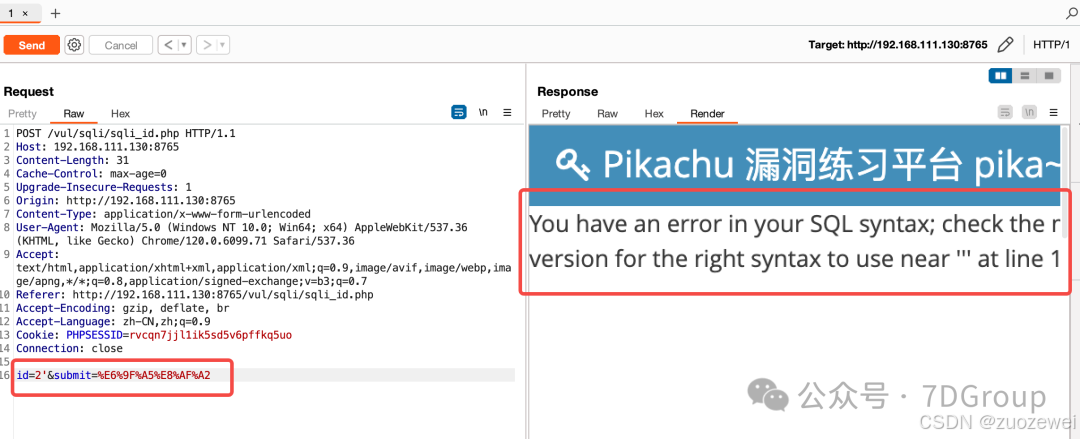Switch Response view to Render
1080x439 pixels.
707,114
